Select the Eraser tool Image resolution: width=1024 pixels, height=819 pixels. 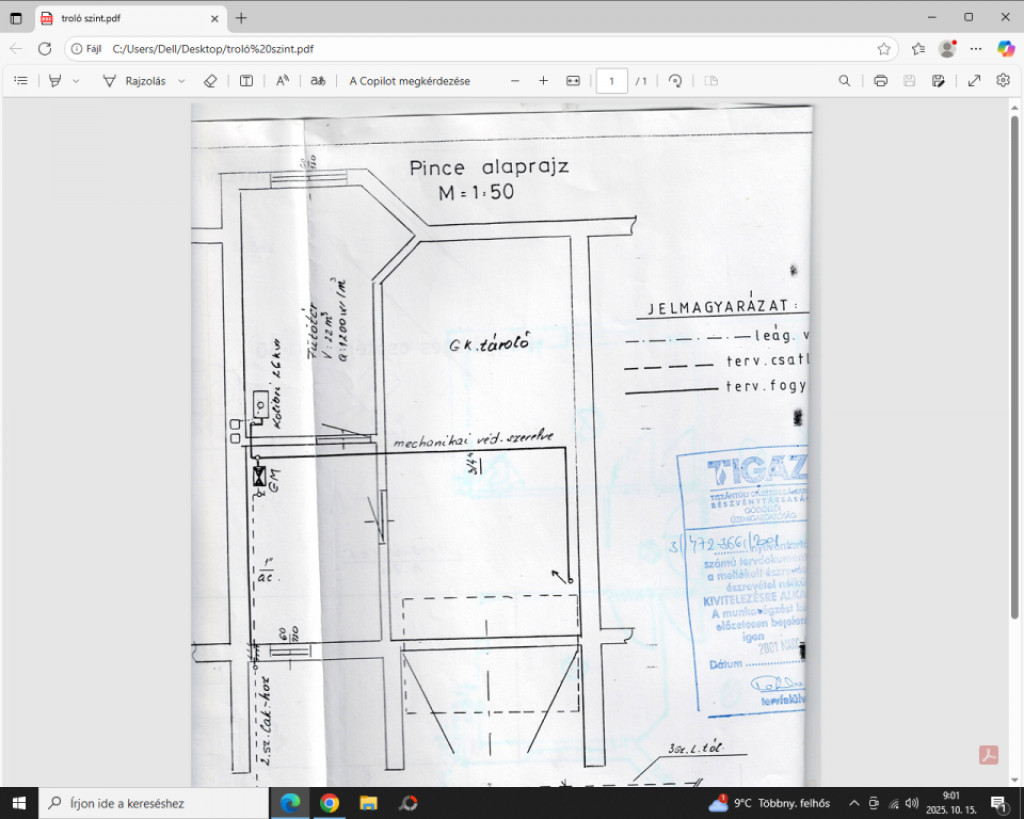210,81
